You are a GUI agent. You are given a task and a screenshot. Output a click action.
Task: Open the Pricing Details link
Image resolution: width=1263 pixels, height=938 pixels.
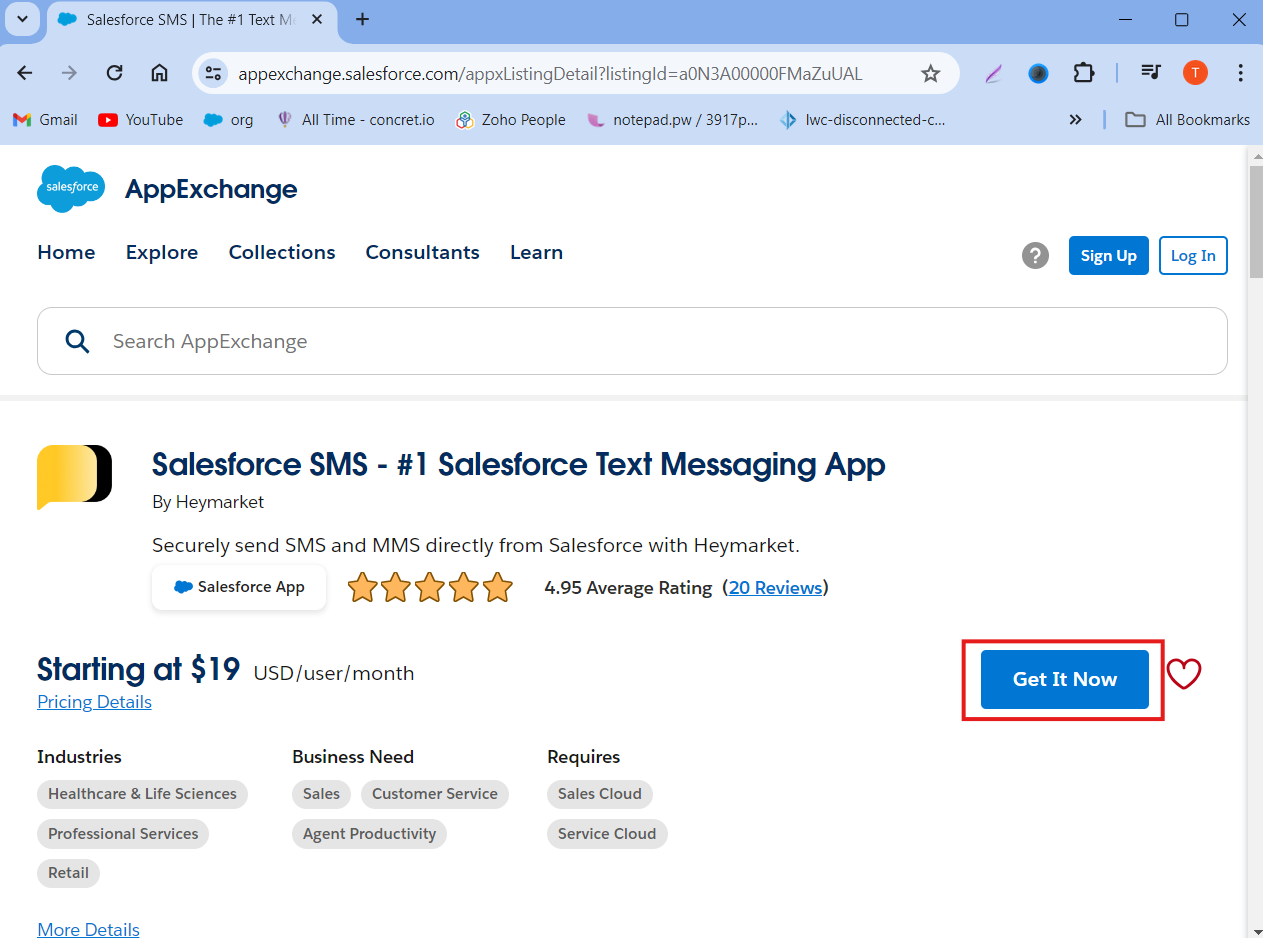pyautogui.click(x=94, y=702)
